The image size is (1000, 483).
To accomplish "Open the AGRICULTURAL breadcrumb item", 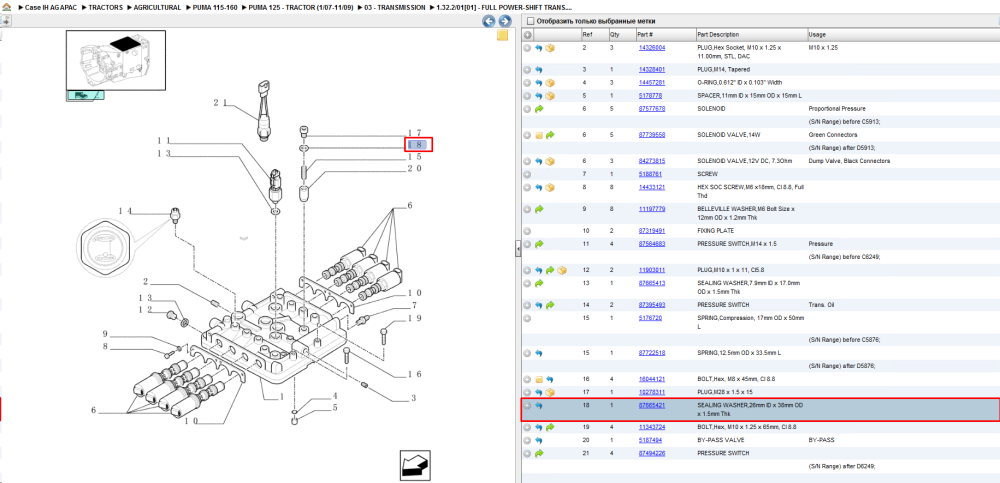I will click(157, 8).
